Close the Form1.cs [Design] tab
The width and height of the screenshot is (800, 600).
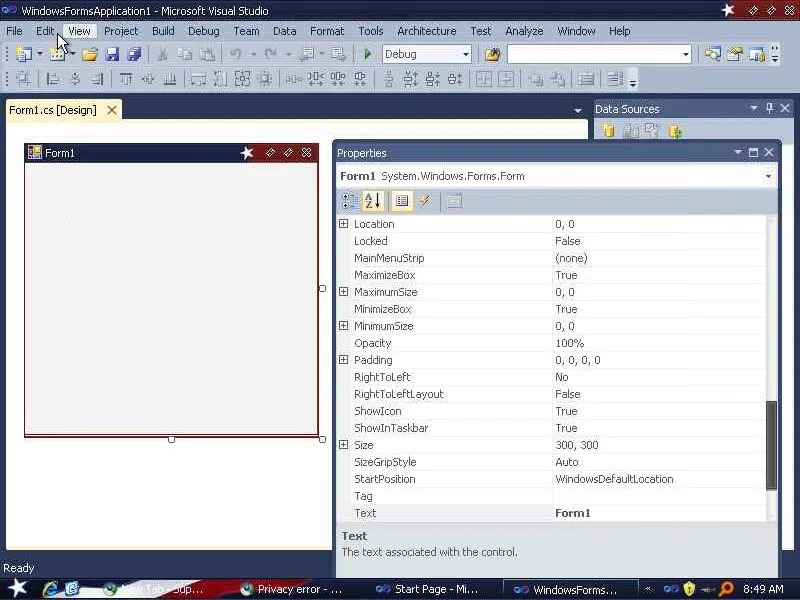pos(112,110)
